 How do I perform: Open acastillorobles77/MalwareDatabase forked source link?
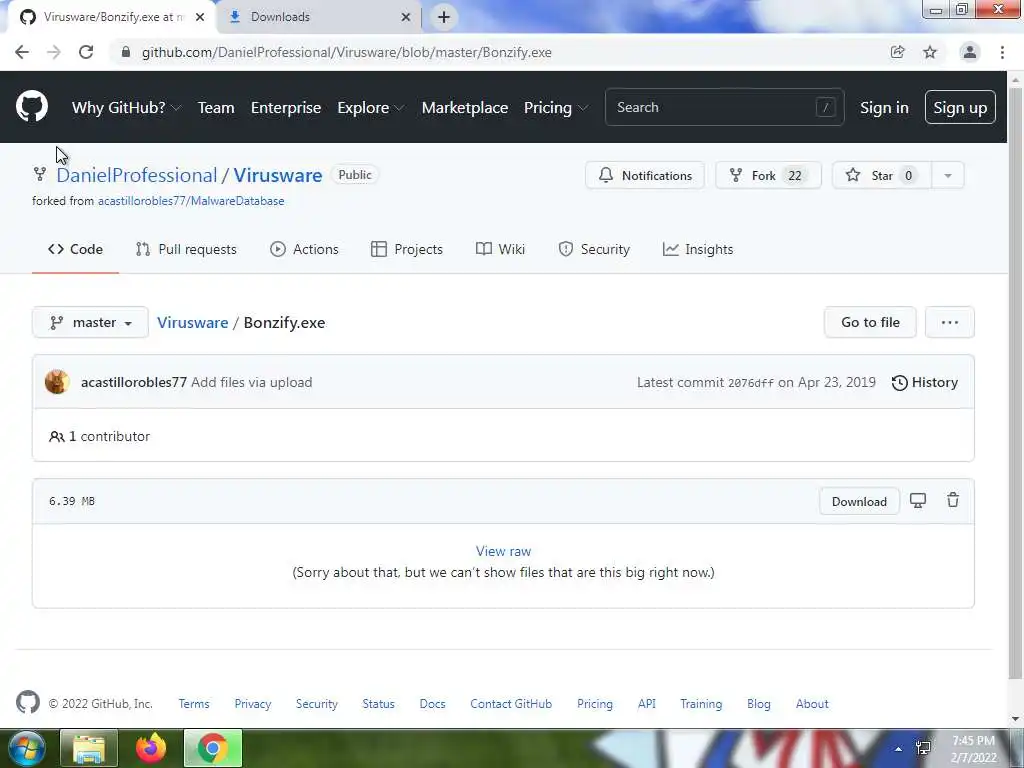coord(191,201)
